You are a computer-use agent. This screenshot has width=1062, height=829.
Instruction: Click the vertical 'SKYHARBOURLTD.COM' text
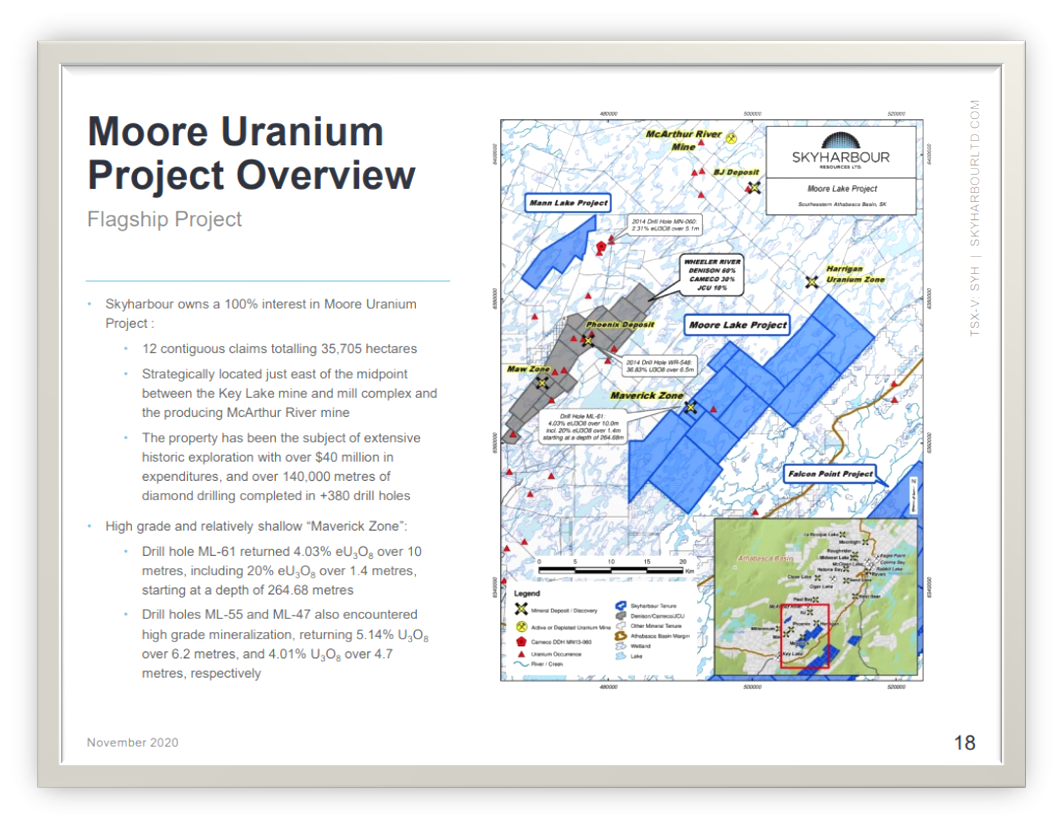[975, 173]
